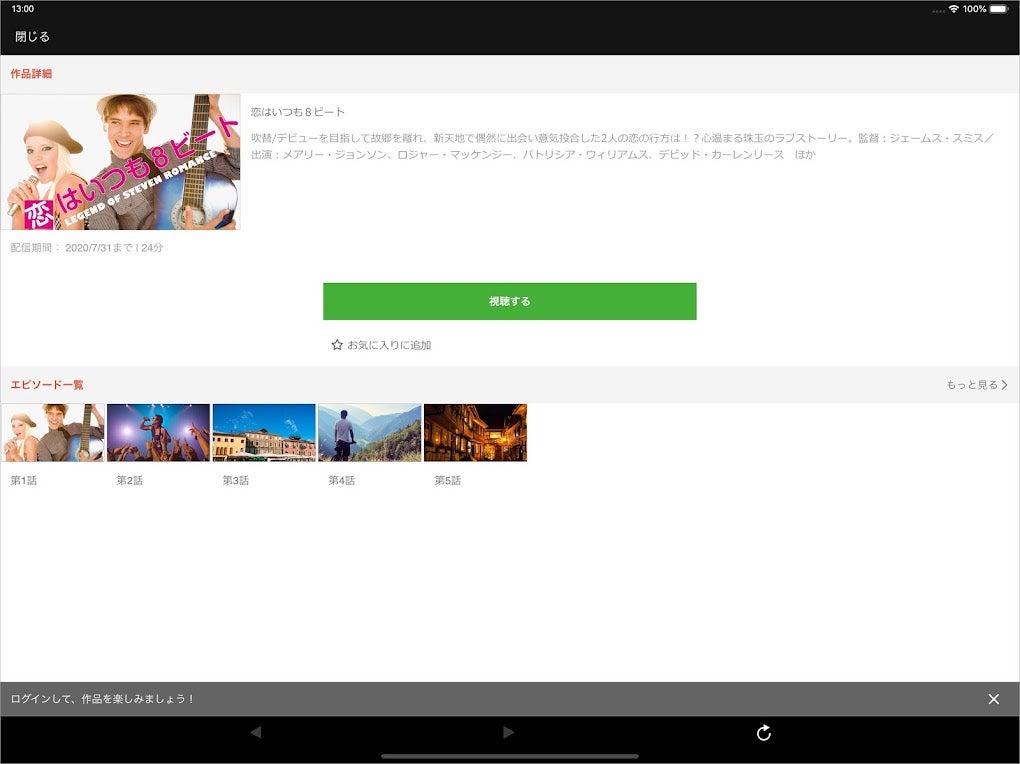Dismiss the login banner with X

[993, 699]
